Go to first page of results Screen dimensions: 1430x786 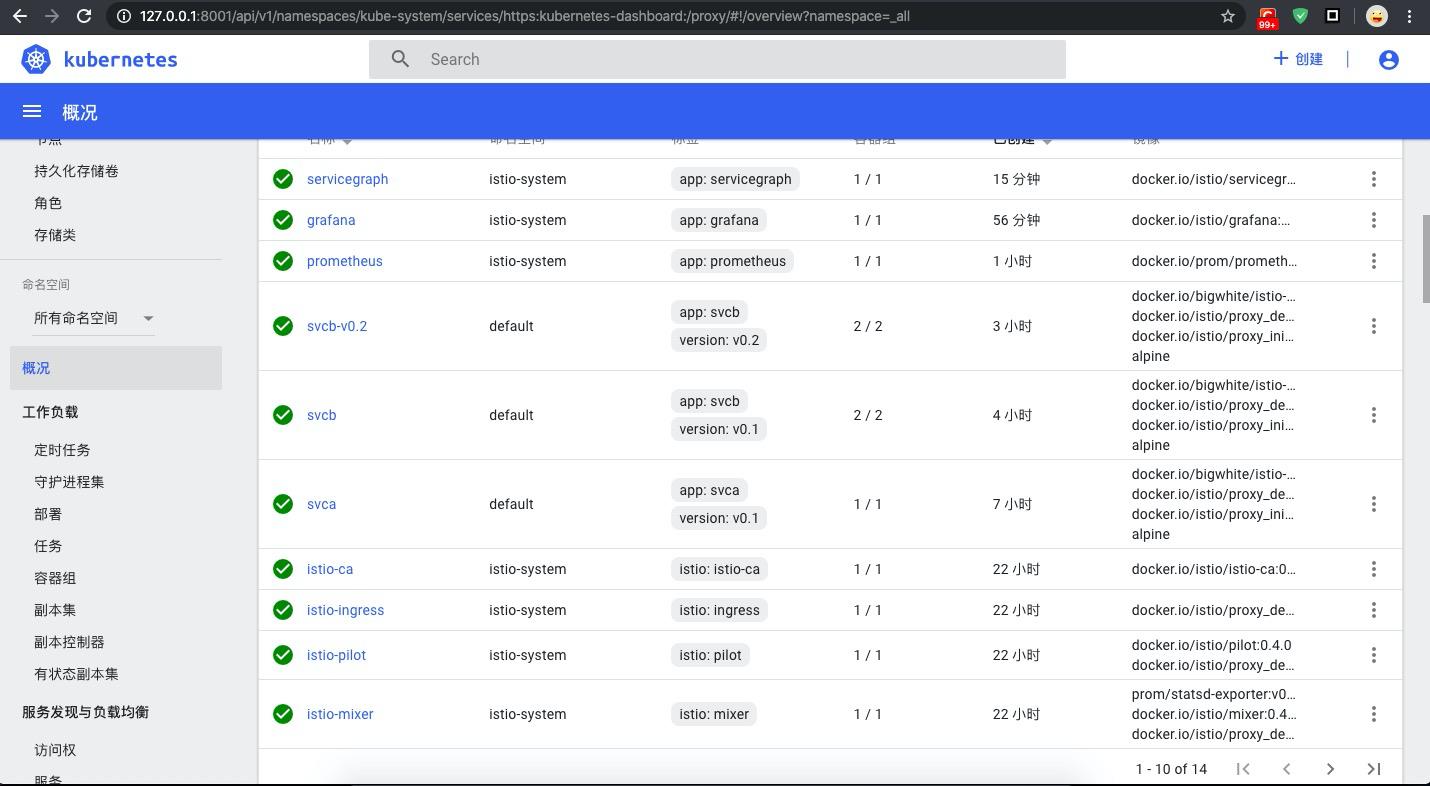(x=1243, y=769)
